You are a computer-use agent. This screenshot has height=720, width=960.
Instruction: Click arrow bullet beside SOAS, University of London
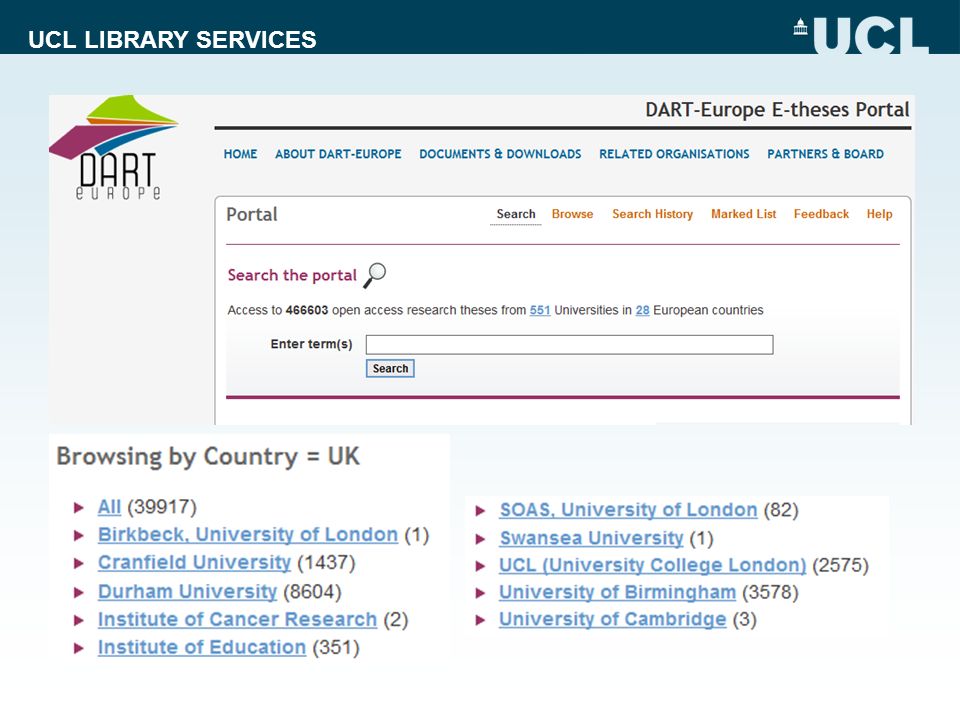(x=481, y=511)
